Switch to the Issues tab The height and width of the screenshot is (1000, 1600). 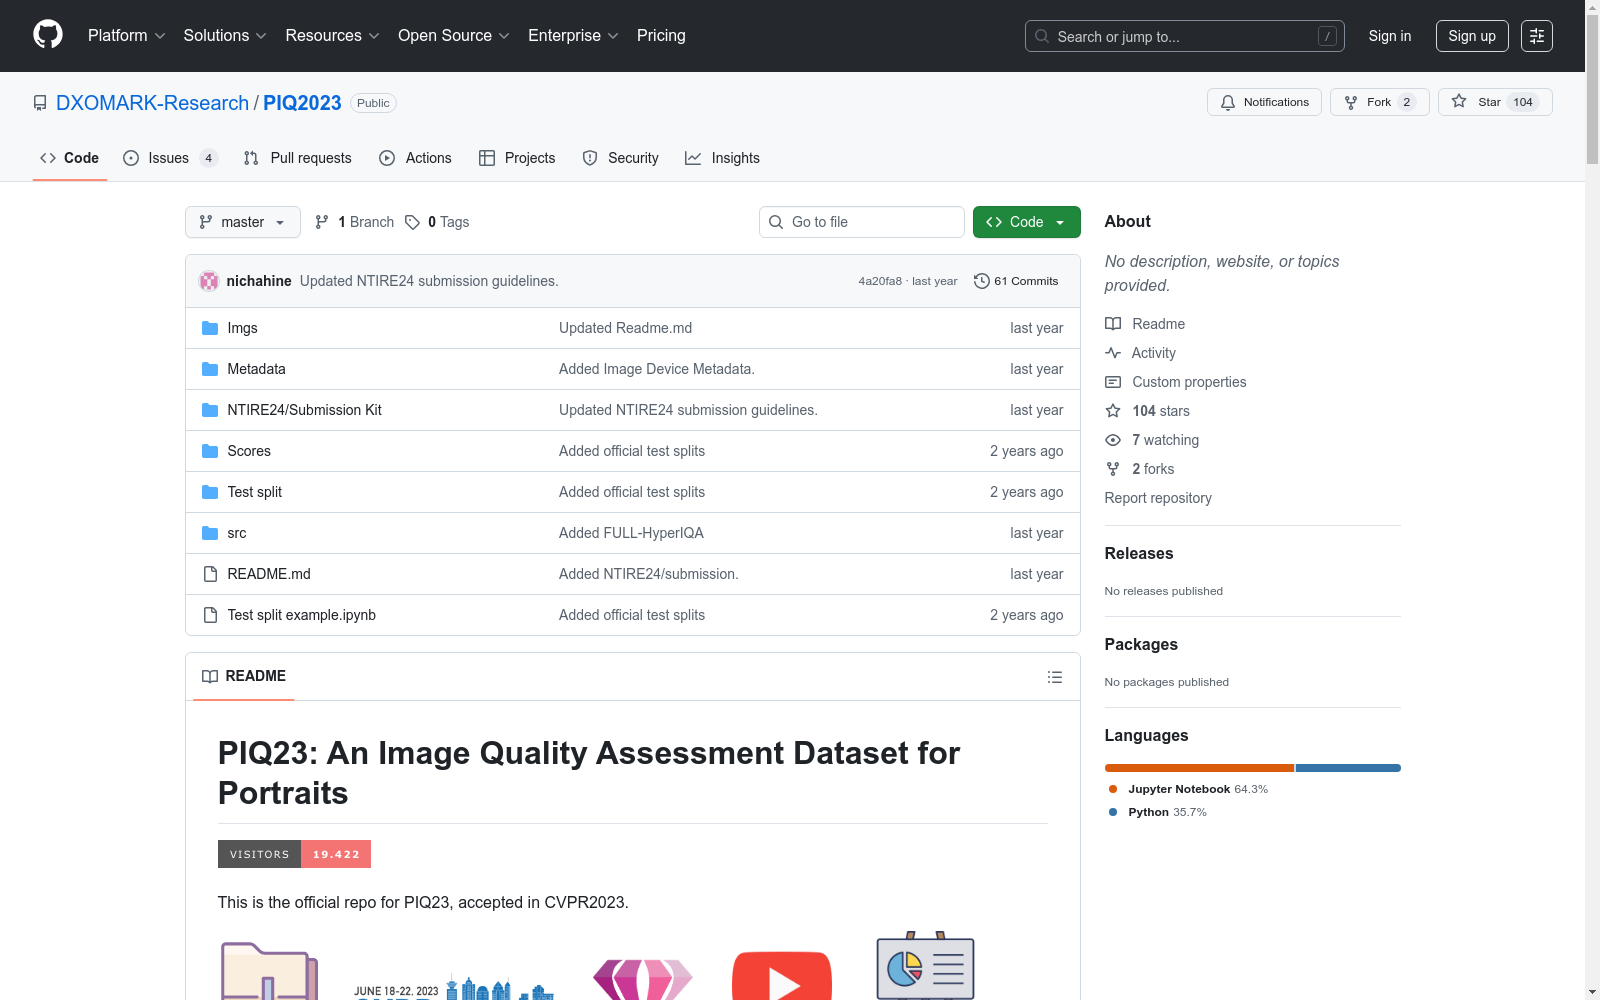pos(169,158)
